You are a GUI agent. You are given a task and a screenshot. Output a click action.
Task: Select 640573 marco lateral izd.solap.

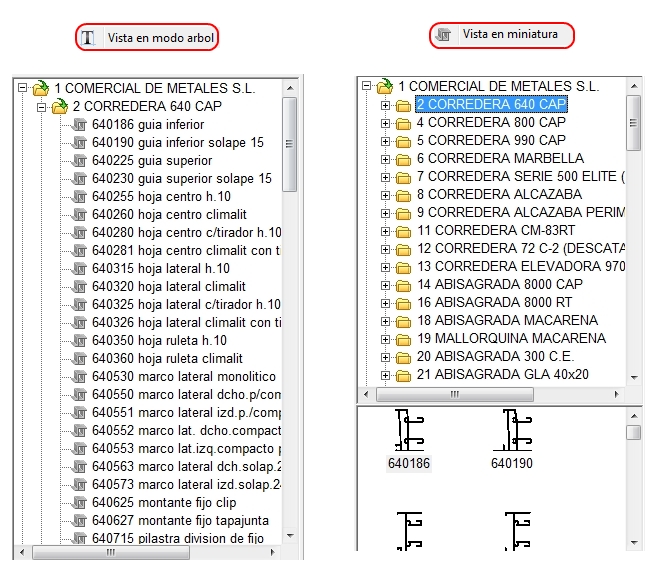(x=186, y=485)
